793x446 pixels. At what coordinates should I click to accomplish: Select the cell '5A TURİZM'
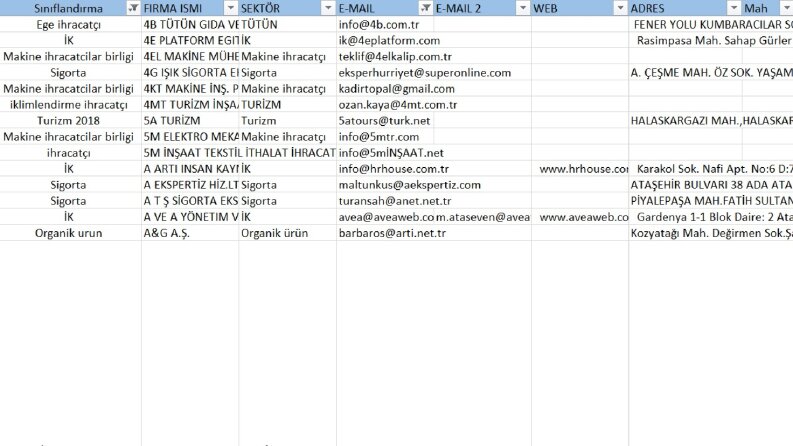190,121
